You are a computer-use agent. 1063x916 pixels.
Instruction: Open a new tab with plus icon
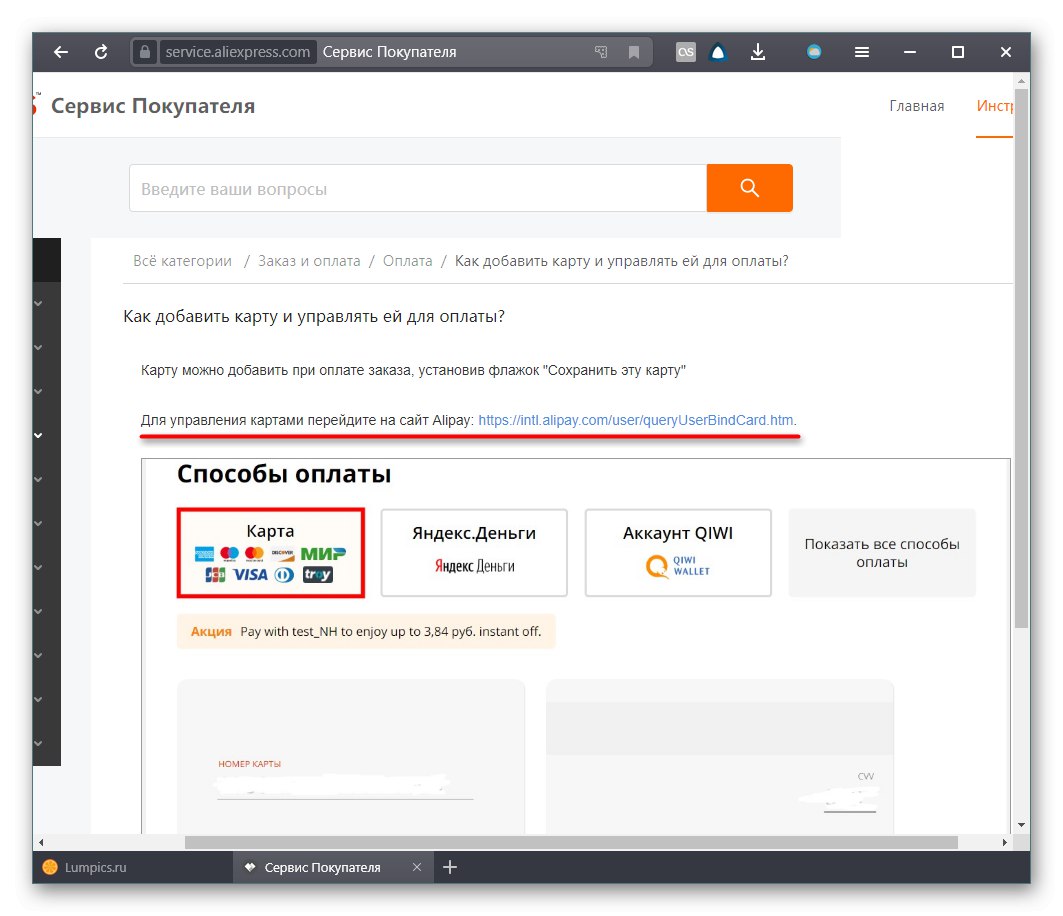(449, 867)
